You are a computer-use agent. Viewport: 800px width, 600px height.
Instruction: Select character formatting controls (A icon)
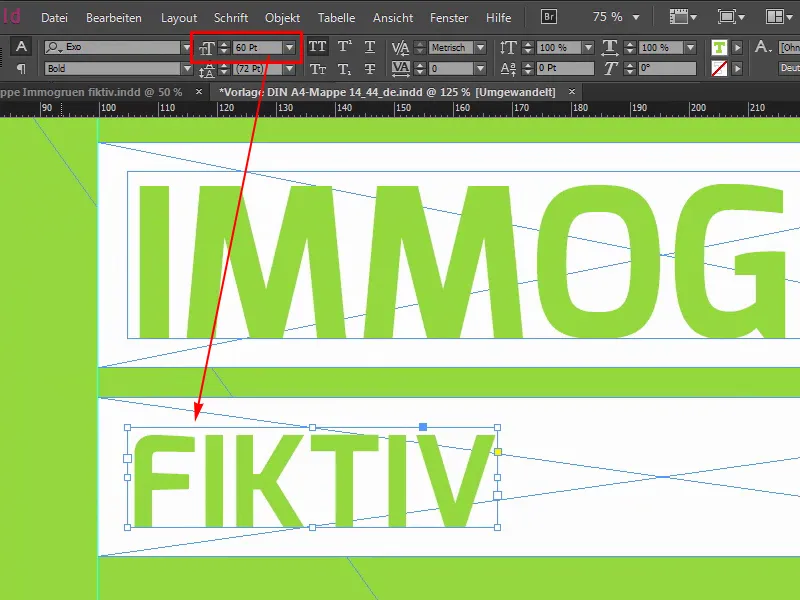21,47
